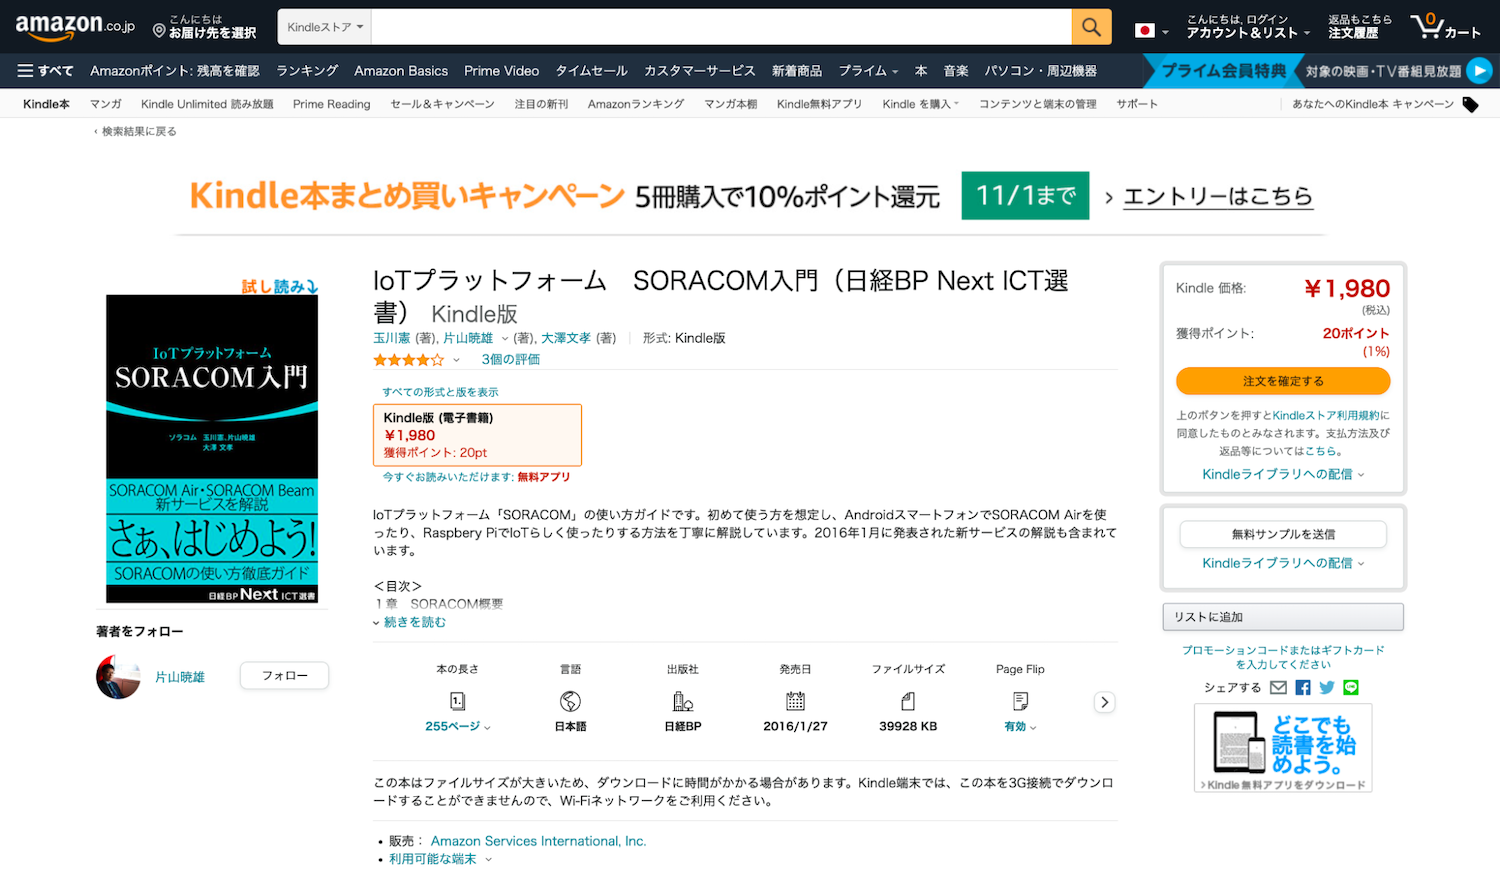Click the publication date calendar icon
The image size is (1500, 872).
tap(796, 701)
